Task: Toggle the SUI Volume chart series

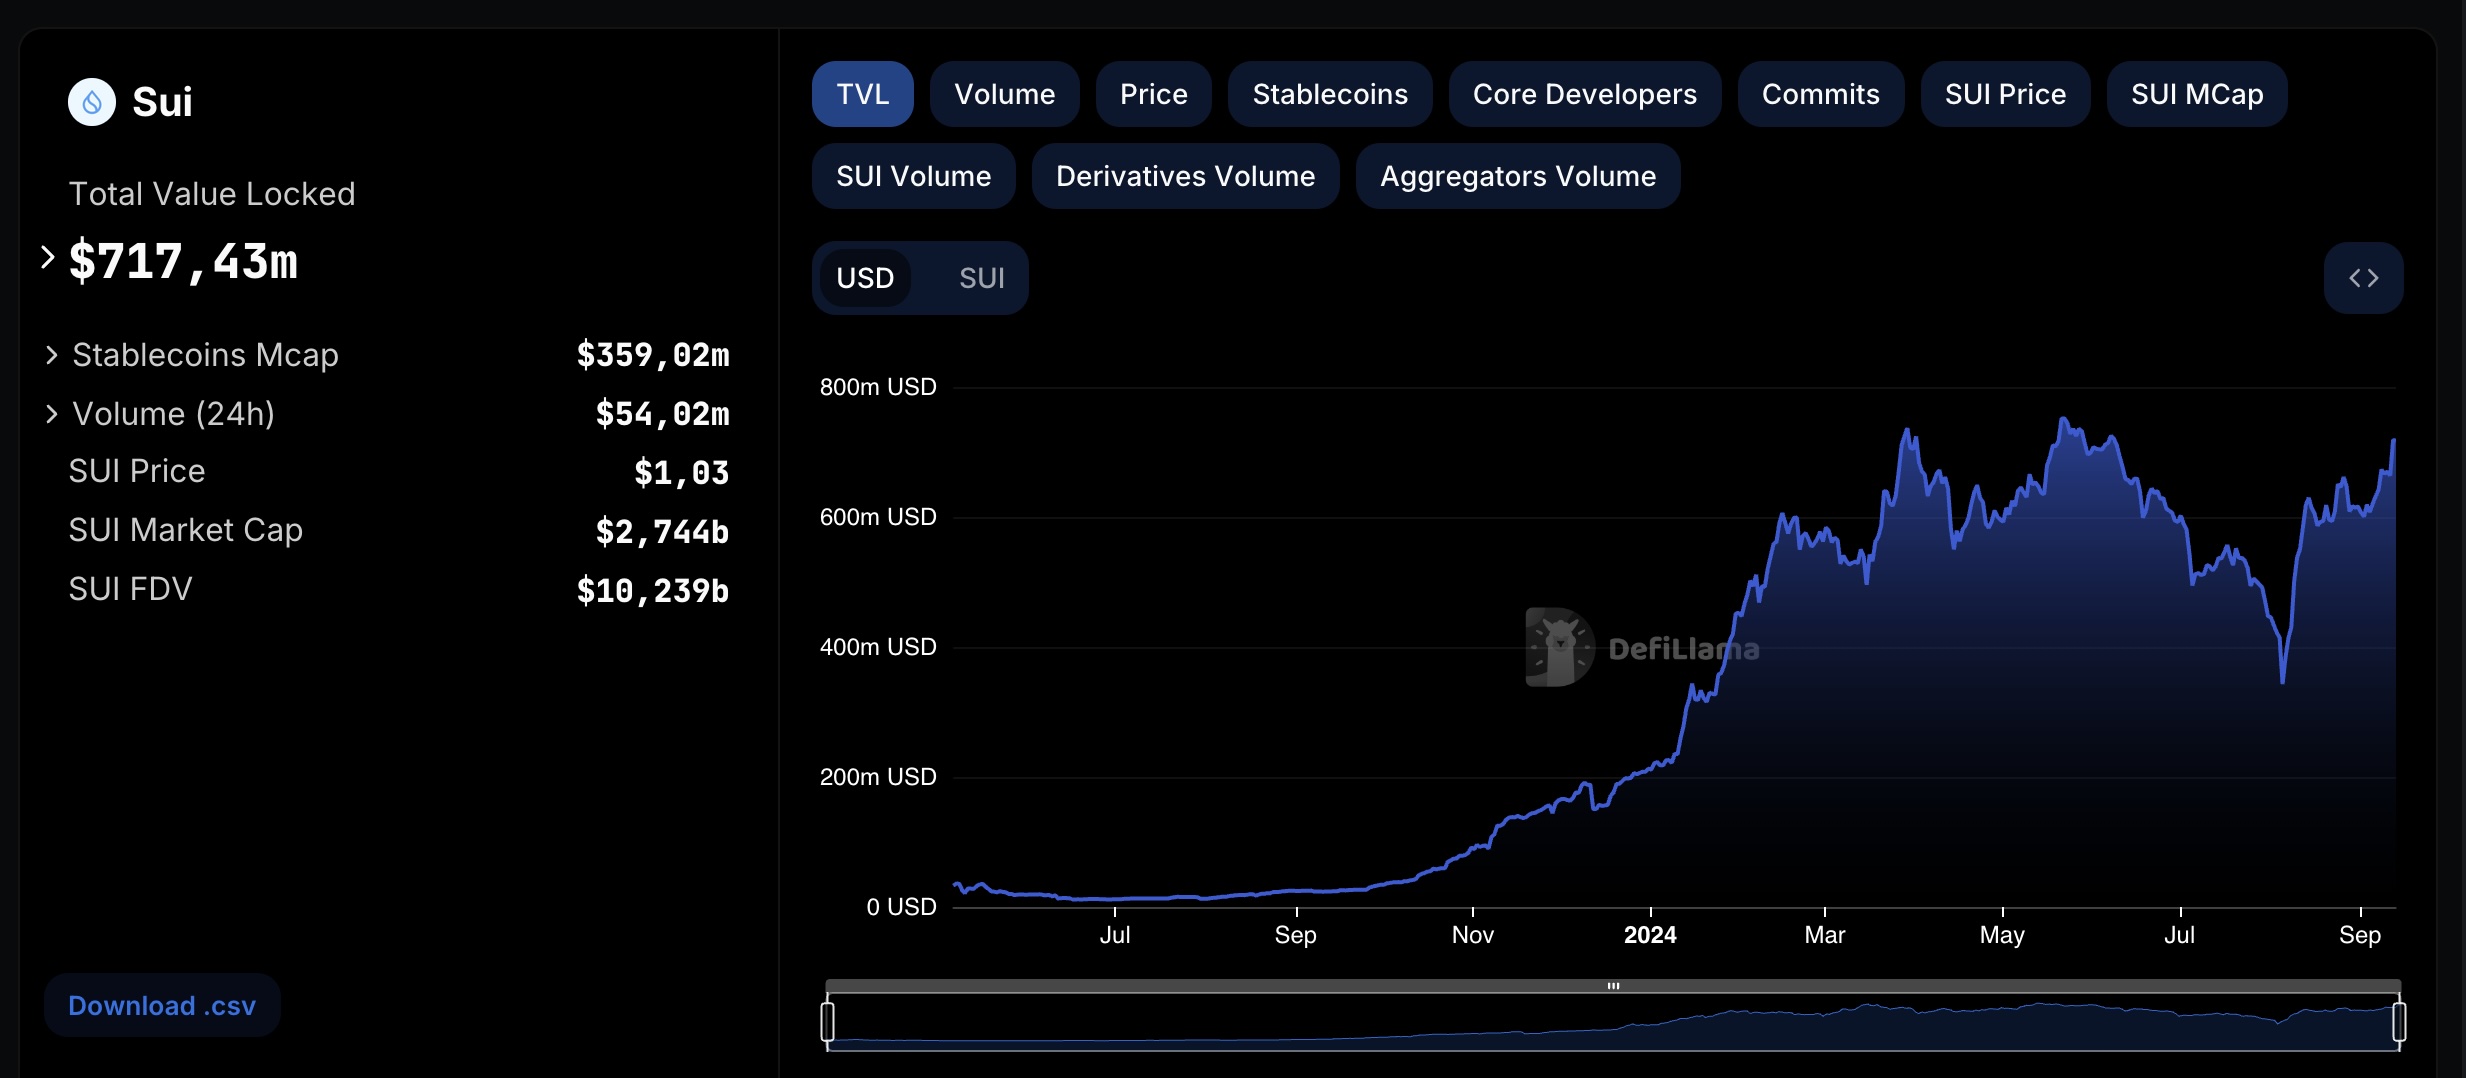Action: 913,176
